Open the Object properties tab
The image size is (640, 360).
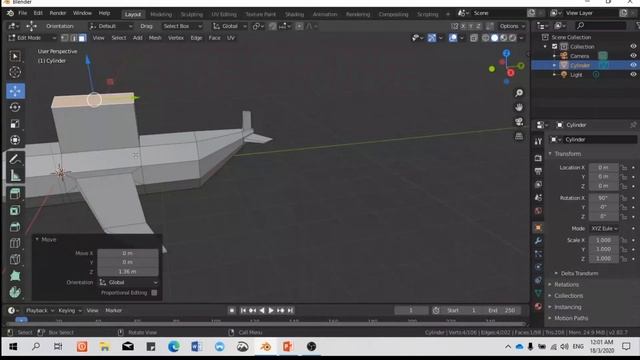point(538,228)
